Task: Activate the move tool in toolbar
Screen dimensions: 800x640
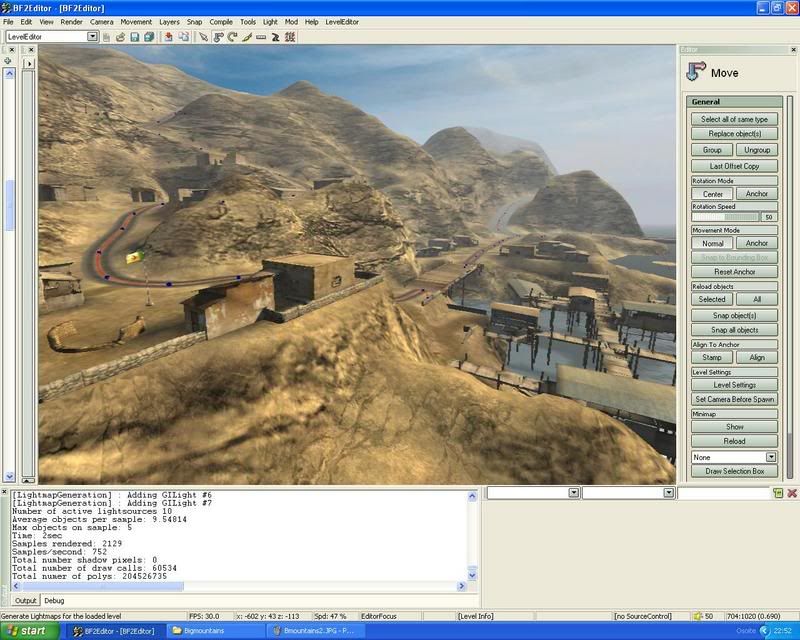Action: pyautogui.click(x=218, y=37)
